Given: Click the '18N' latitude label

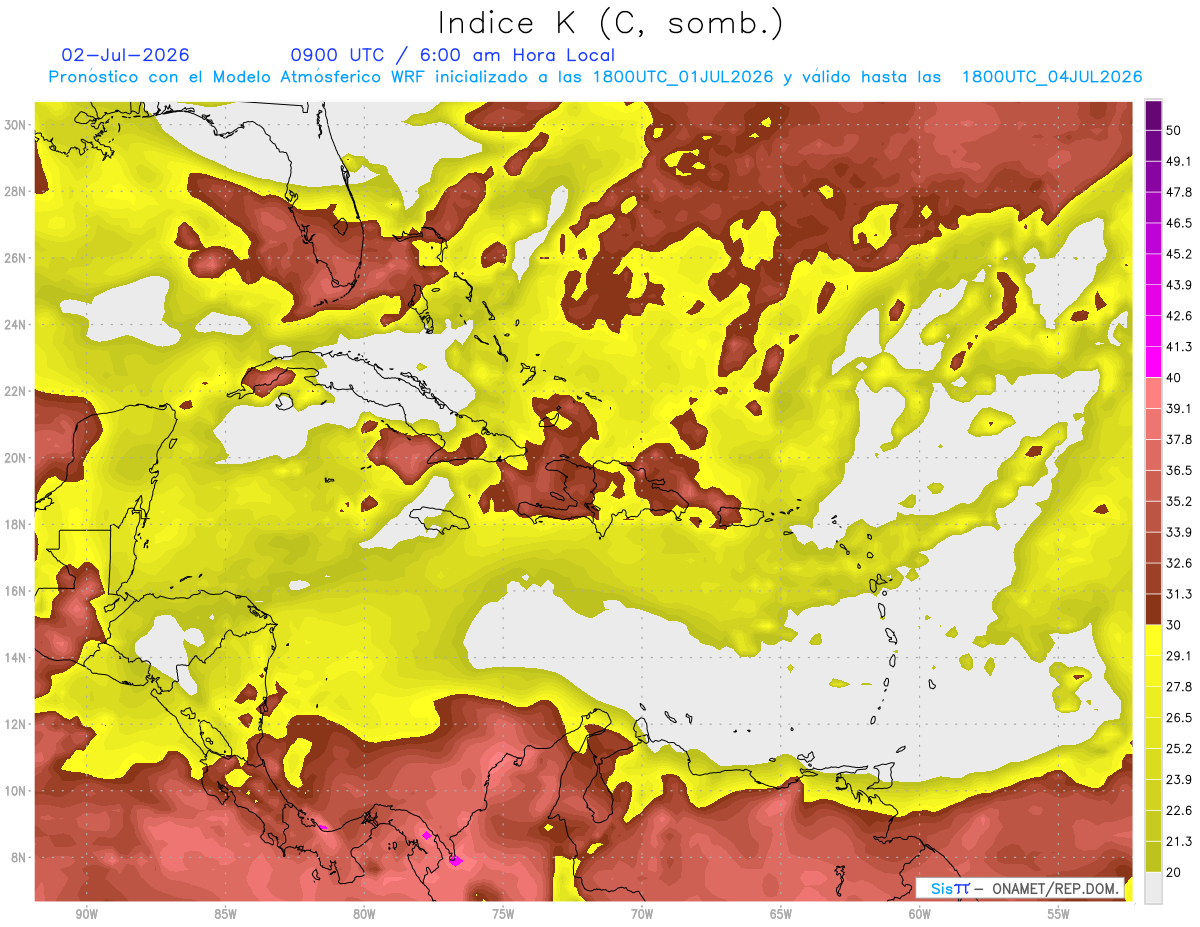Looking at the screenshot, I should 17,525.
